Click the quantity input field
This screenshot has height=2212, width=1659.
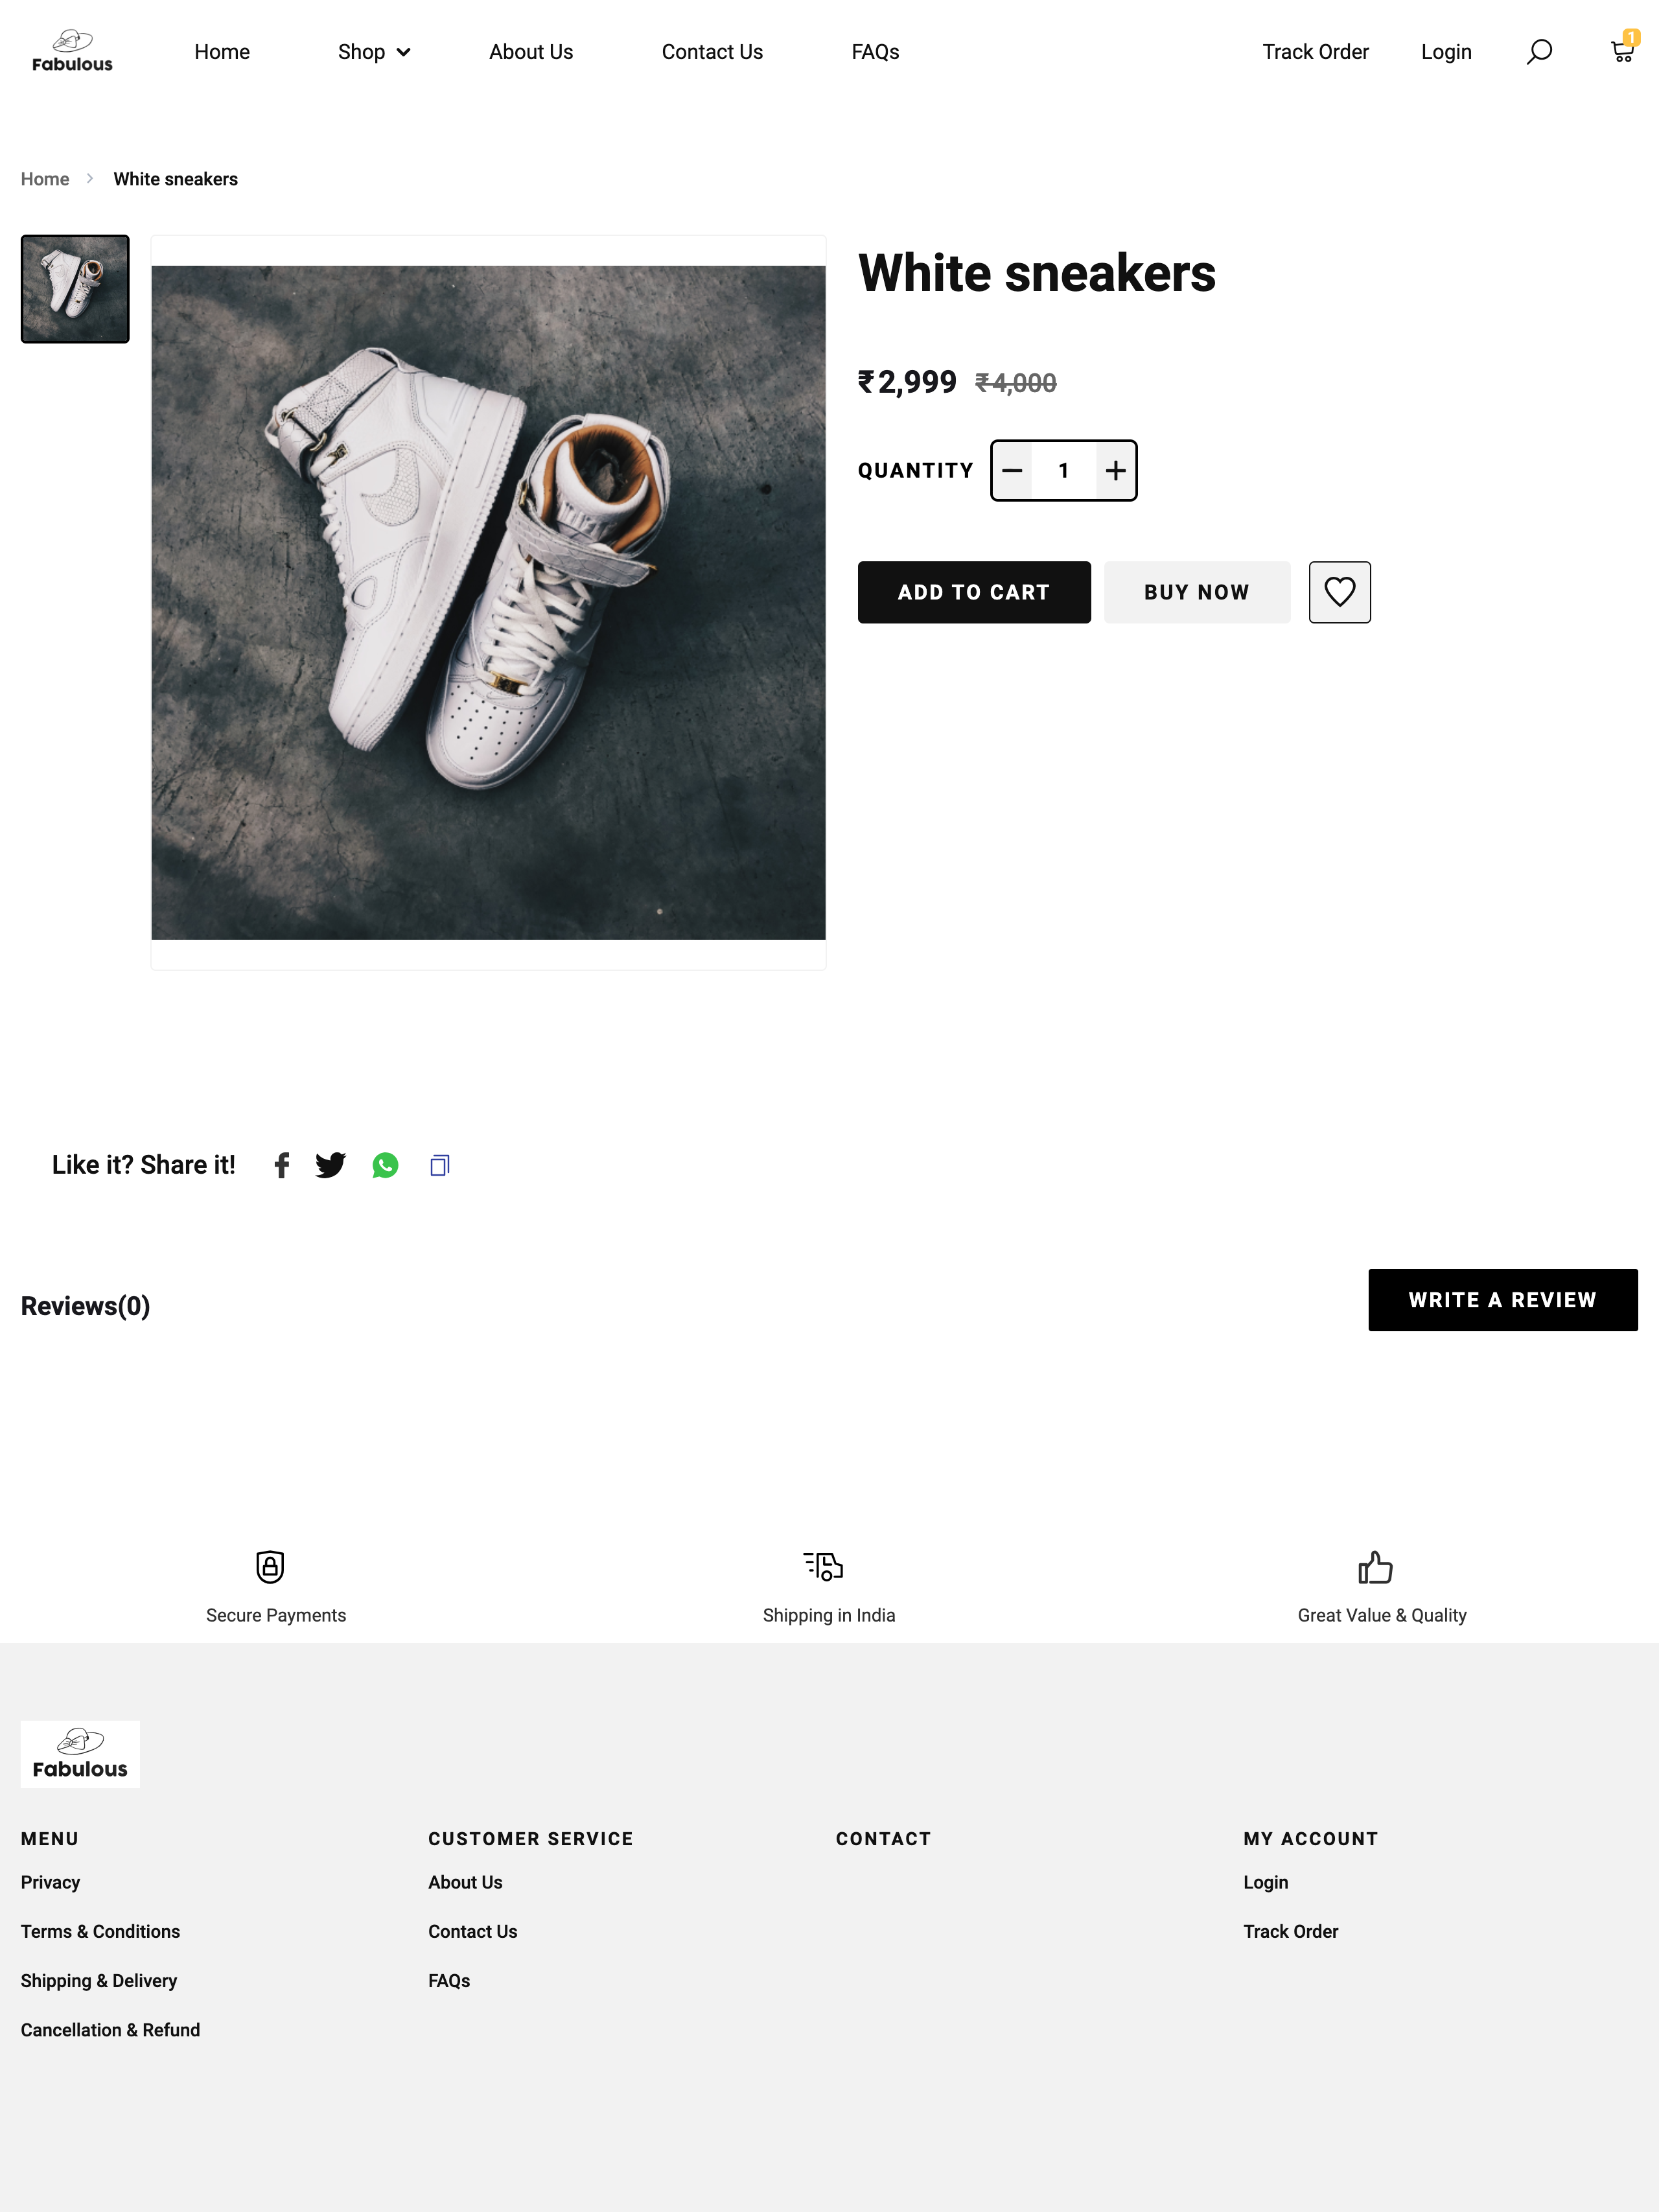[1064, 470]
